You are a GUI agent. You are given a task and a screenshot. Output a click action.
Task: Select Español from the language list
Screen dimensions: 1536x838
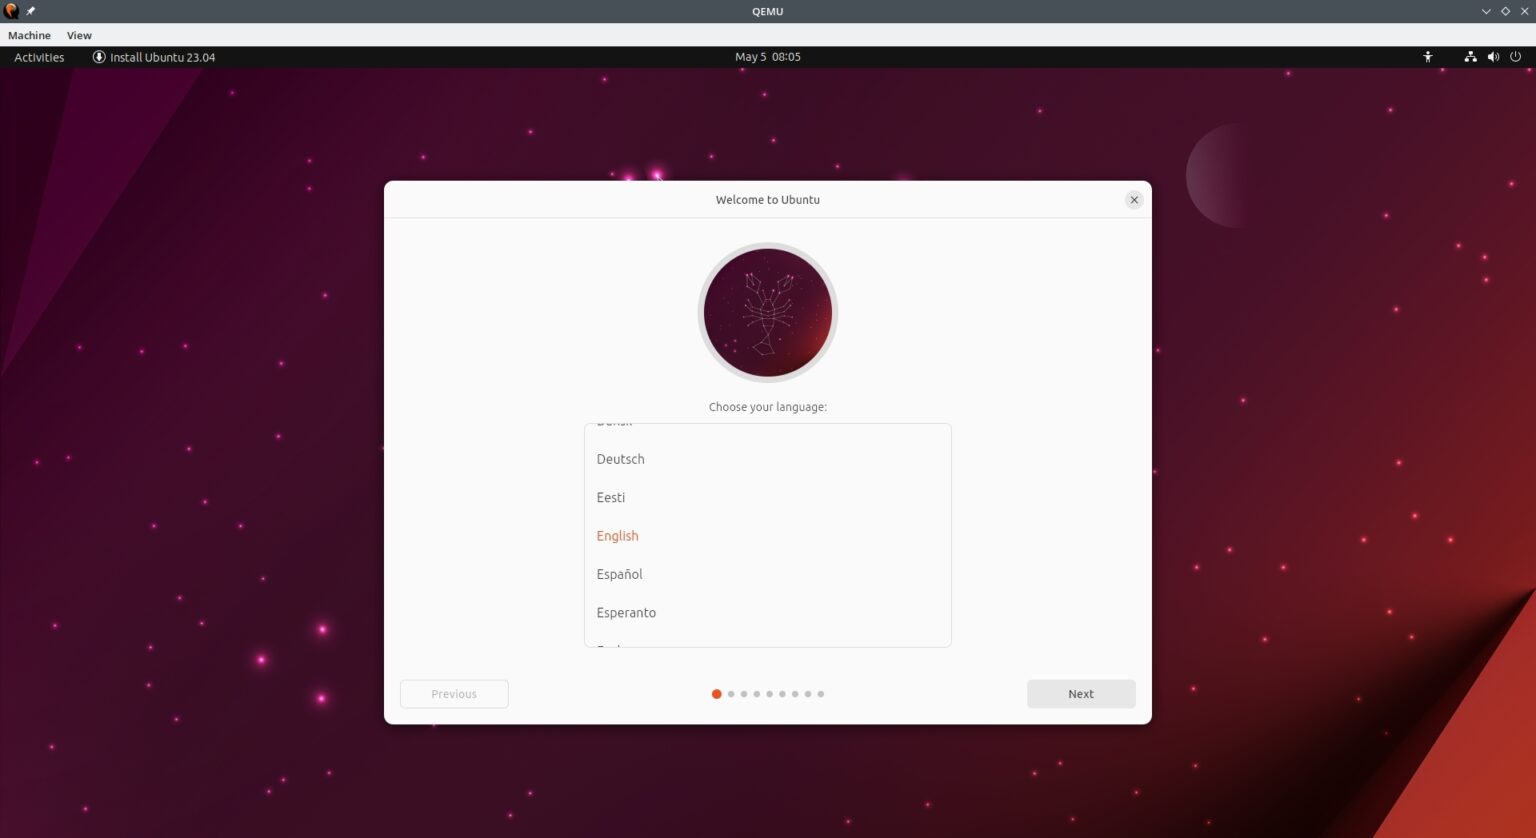pos(619,574)
